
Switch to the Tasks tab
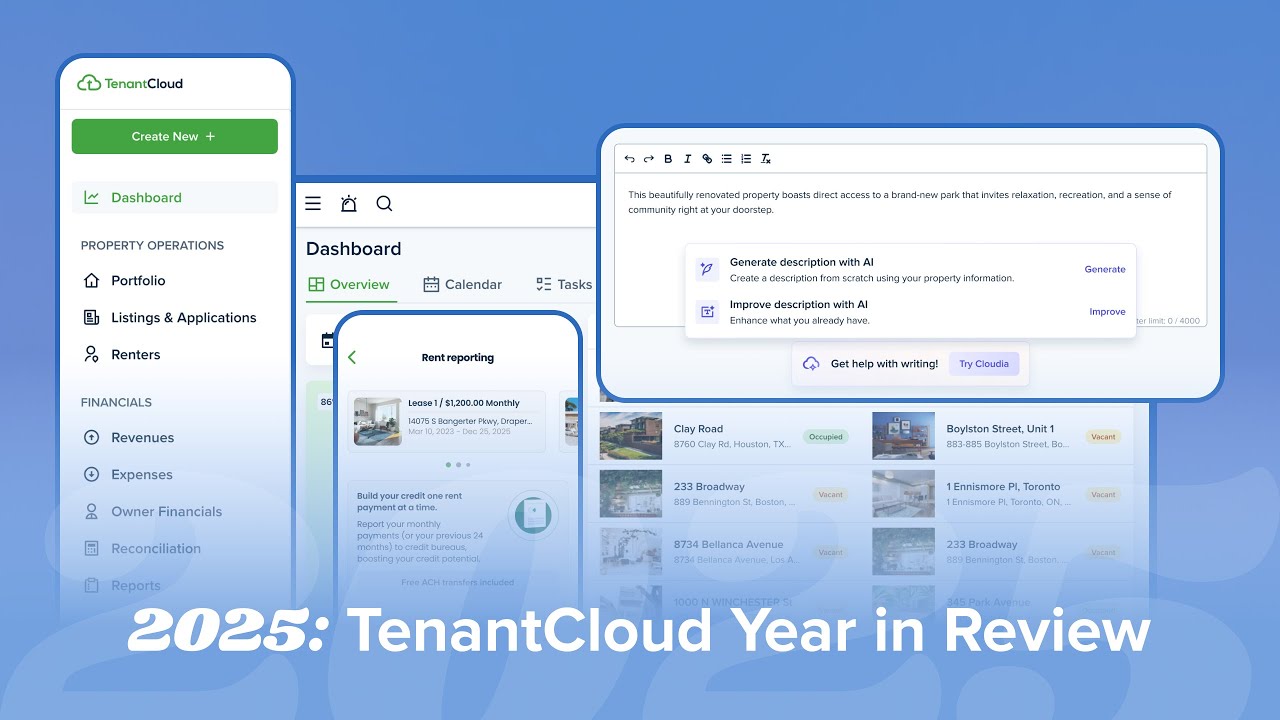[x=564, y=285]
